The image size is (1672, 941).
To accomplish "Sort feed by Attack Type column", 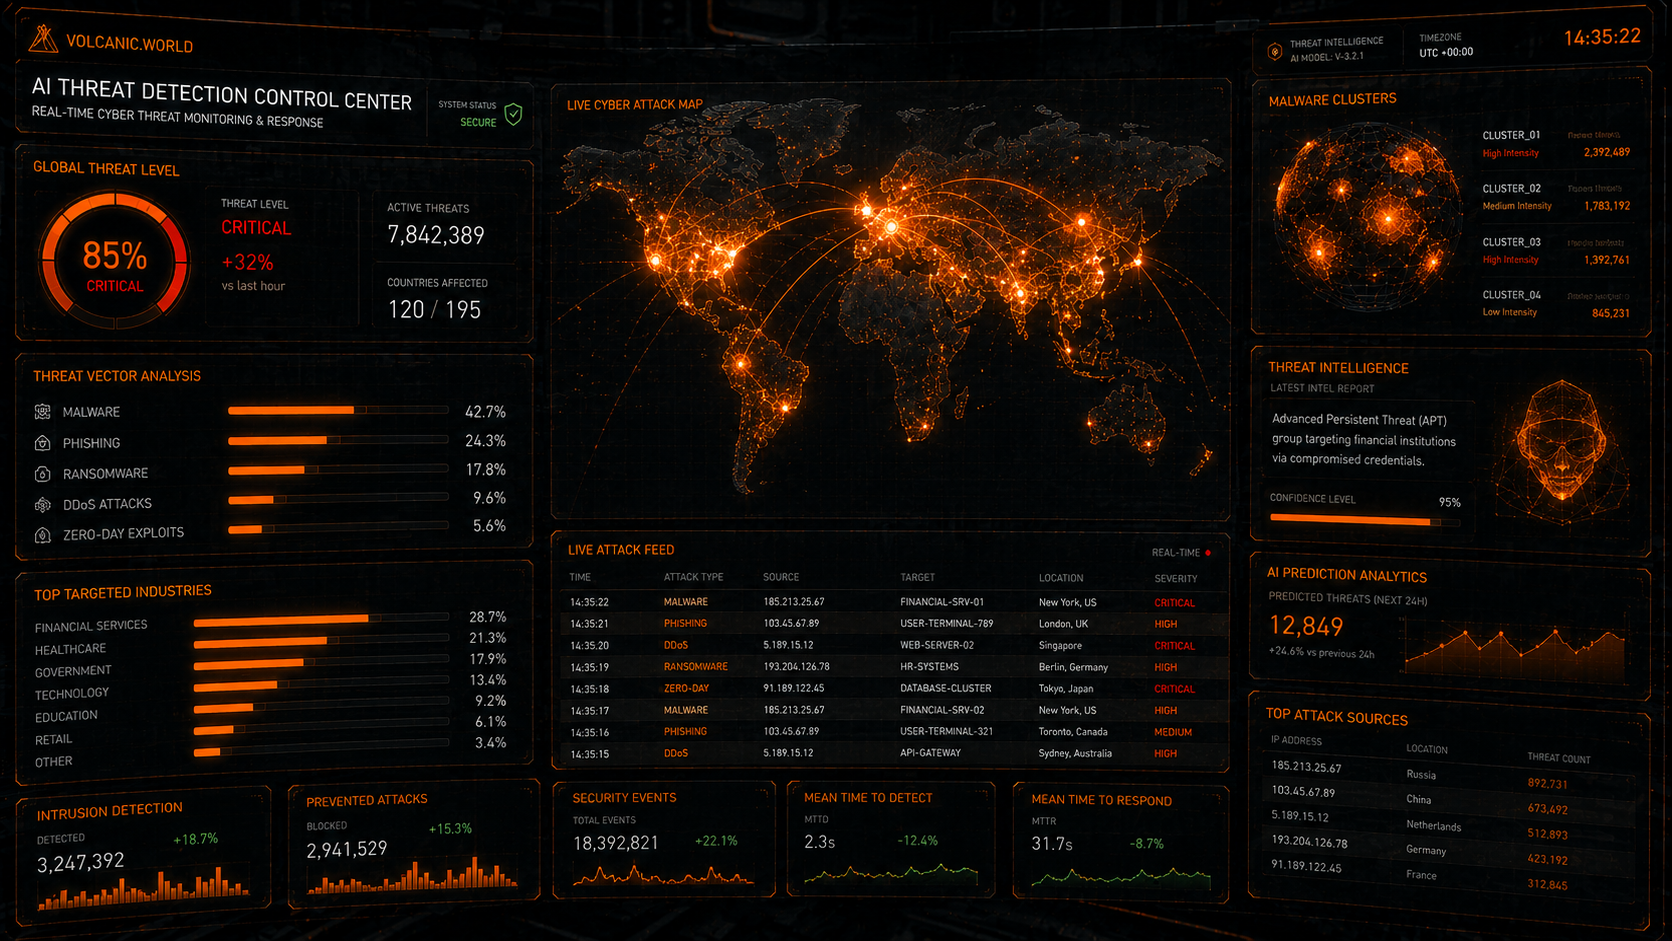I will pyautogui.click(x=693, y=577).
